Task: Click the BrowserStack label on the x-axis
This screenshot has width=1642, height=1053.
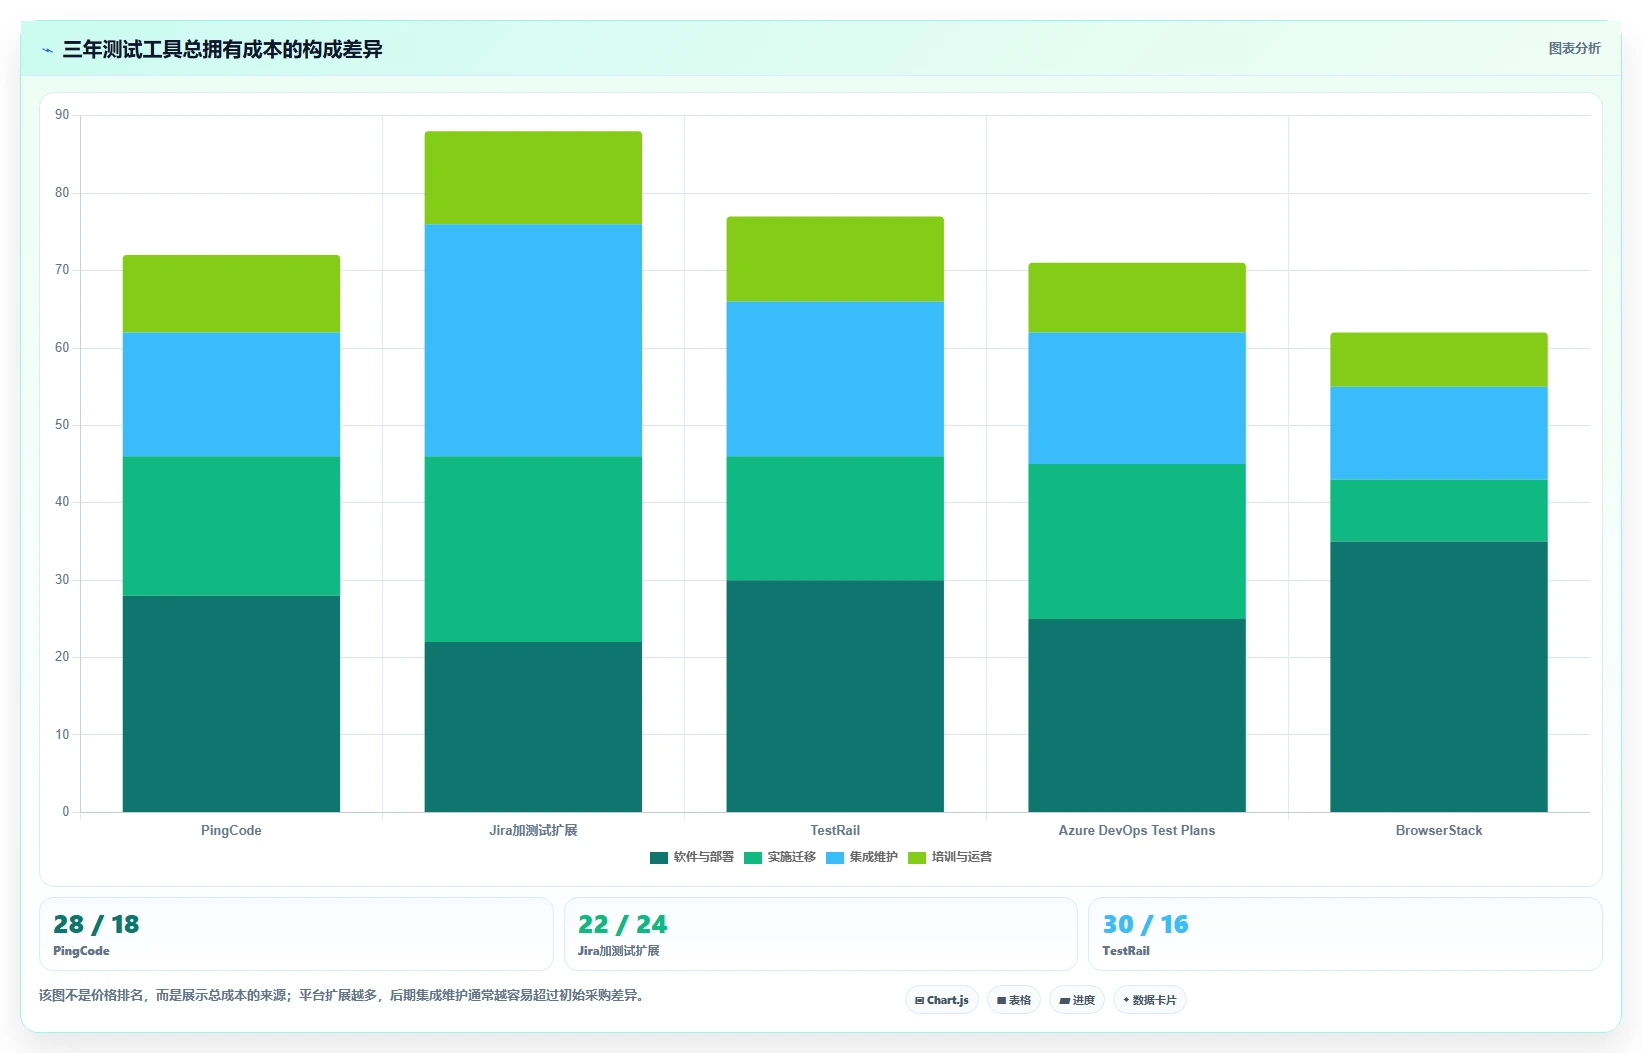Action: coord(1439,831)
